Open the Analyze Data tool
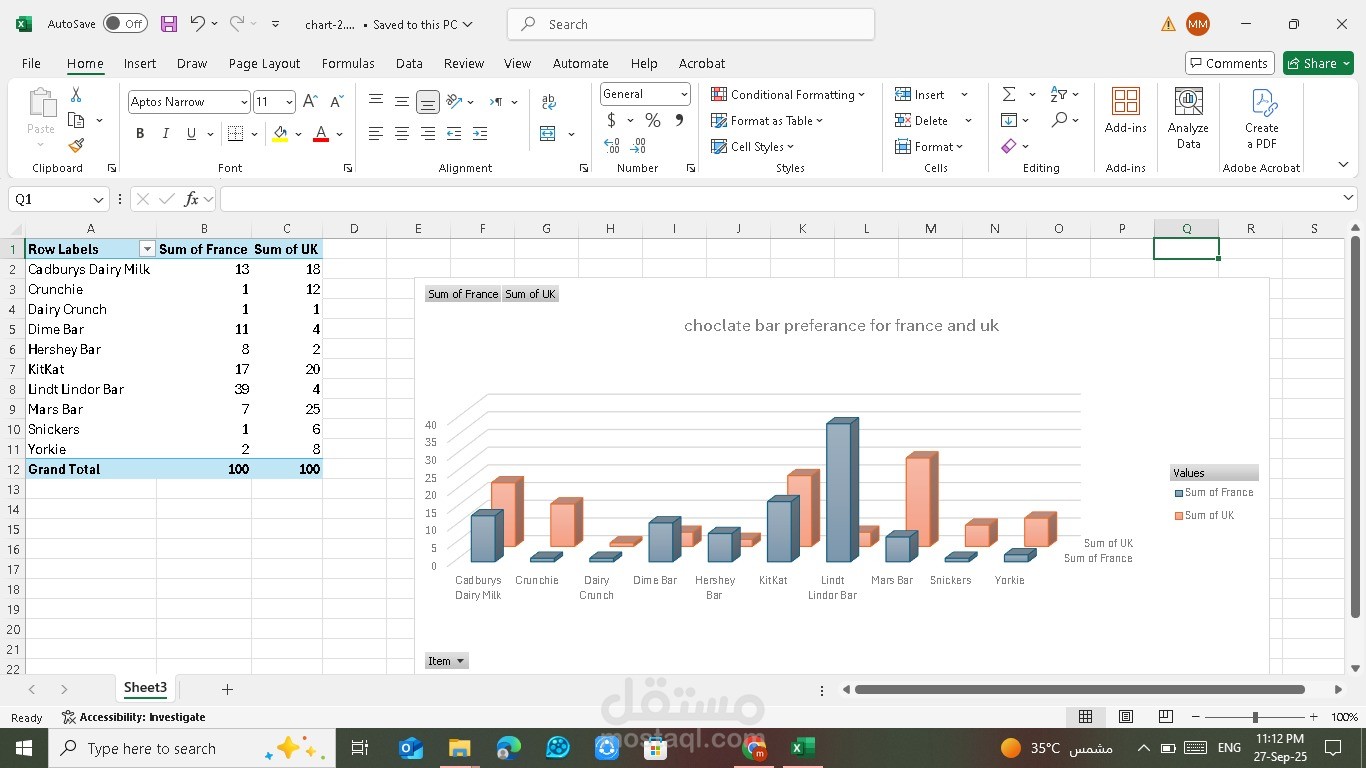The width and height of the screenshot is (1366, 768). pyautogui.click(x=1188, y=119)
